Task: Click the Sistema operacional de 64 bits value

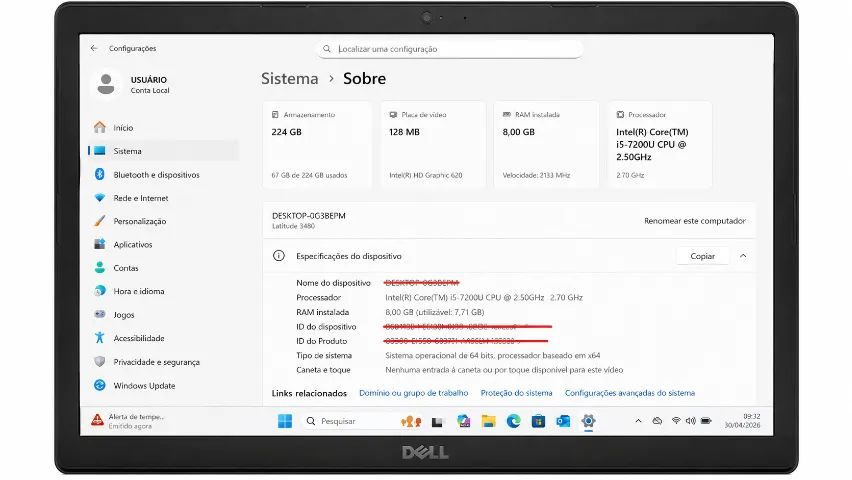Action: [x=493, y=356]
